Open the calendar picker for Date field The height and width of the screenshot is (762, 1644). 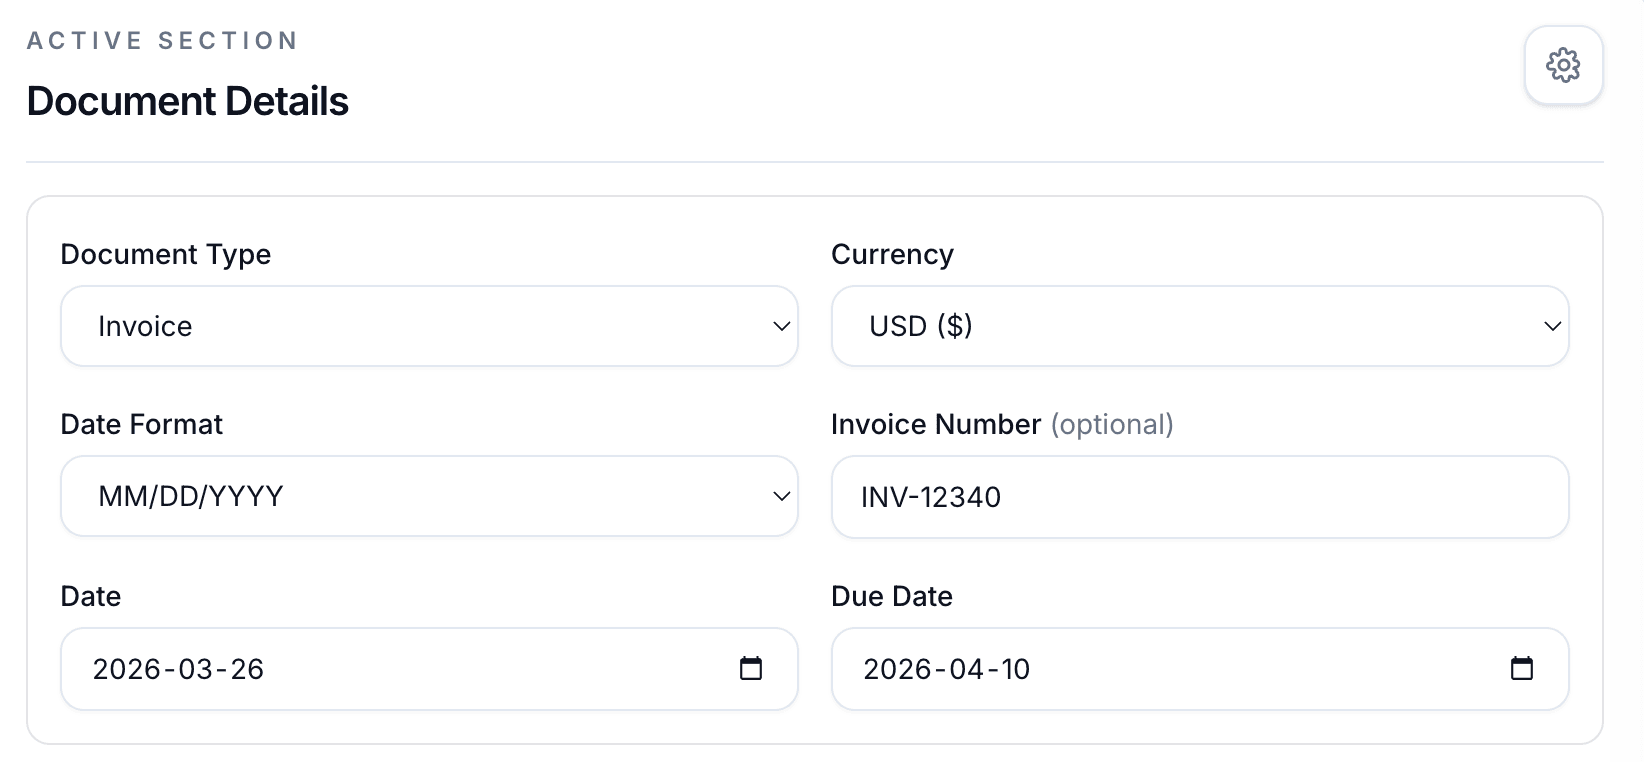pyautogui.click(x=752, y=669)
